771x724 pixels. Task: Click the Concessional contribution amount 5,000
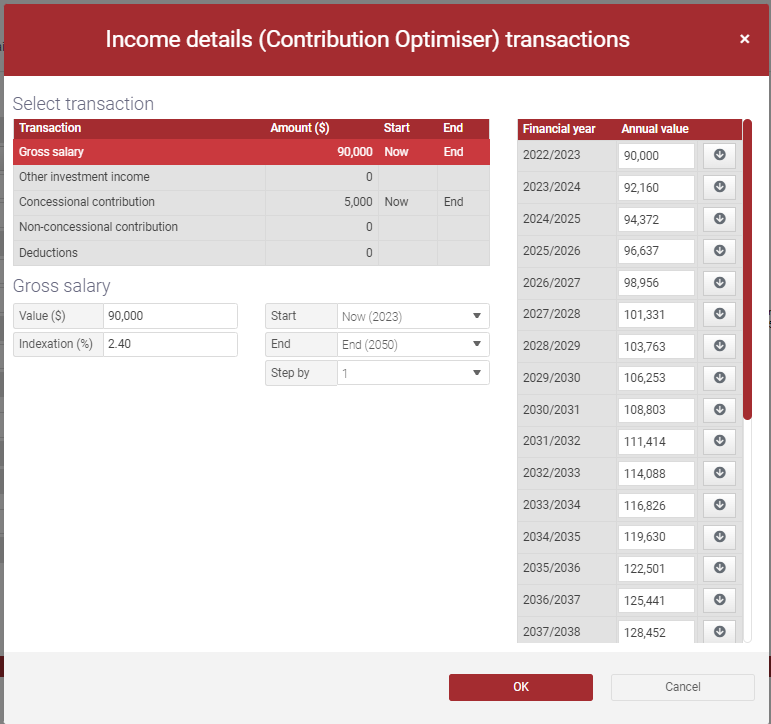(x=358, y=202)
